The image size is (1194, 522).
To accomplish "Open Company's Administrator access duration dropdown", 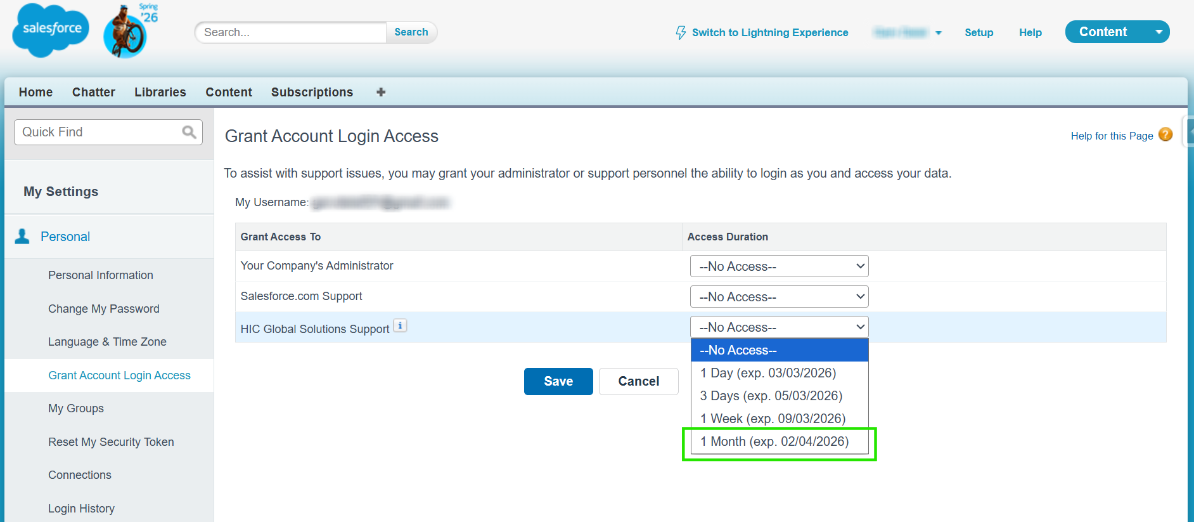I will coord(779,267).
